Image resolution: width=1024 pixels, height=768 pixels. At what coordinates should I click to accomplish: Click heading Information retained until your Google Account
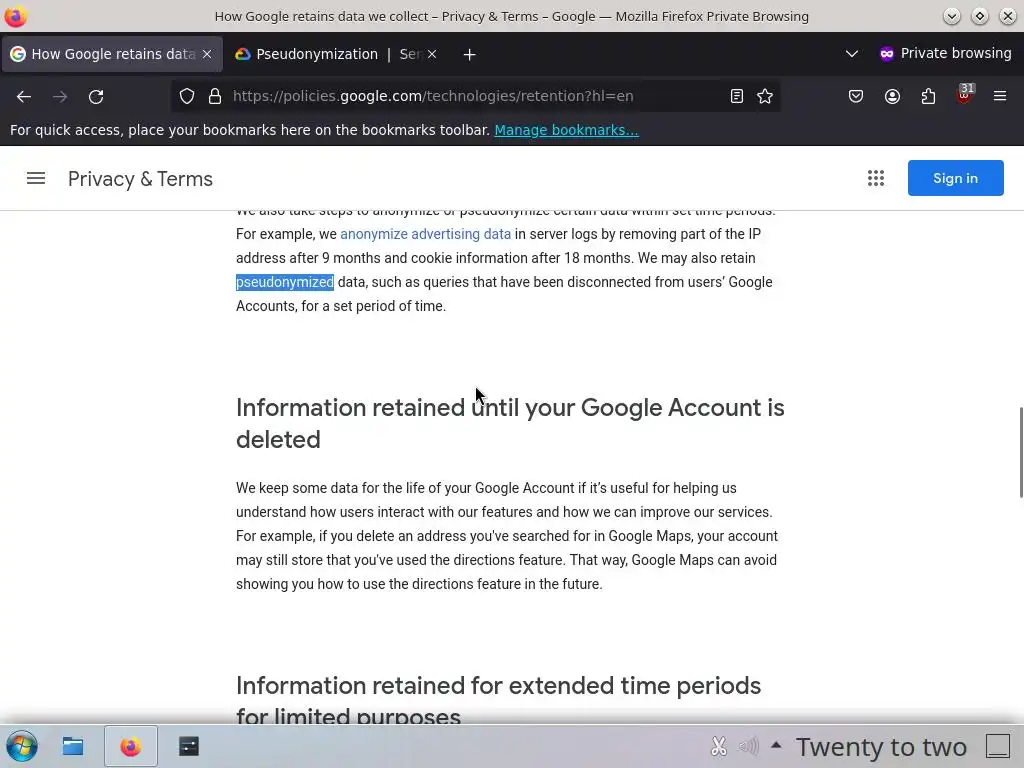(510, 423)
